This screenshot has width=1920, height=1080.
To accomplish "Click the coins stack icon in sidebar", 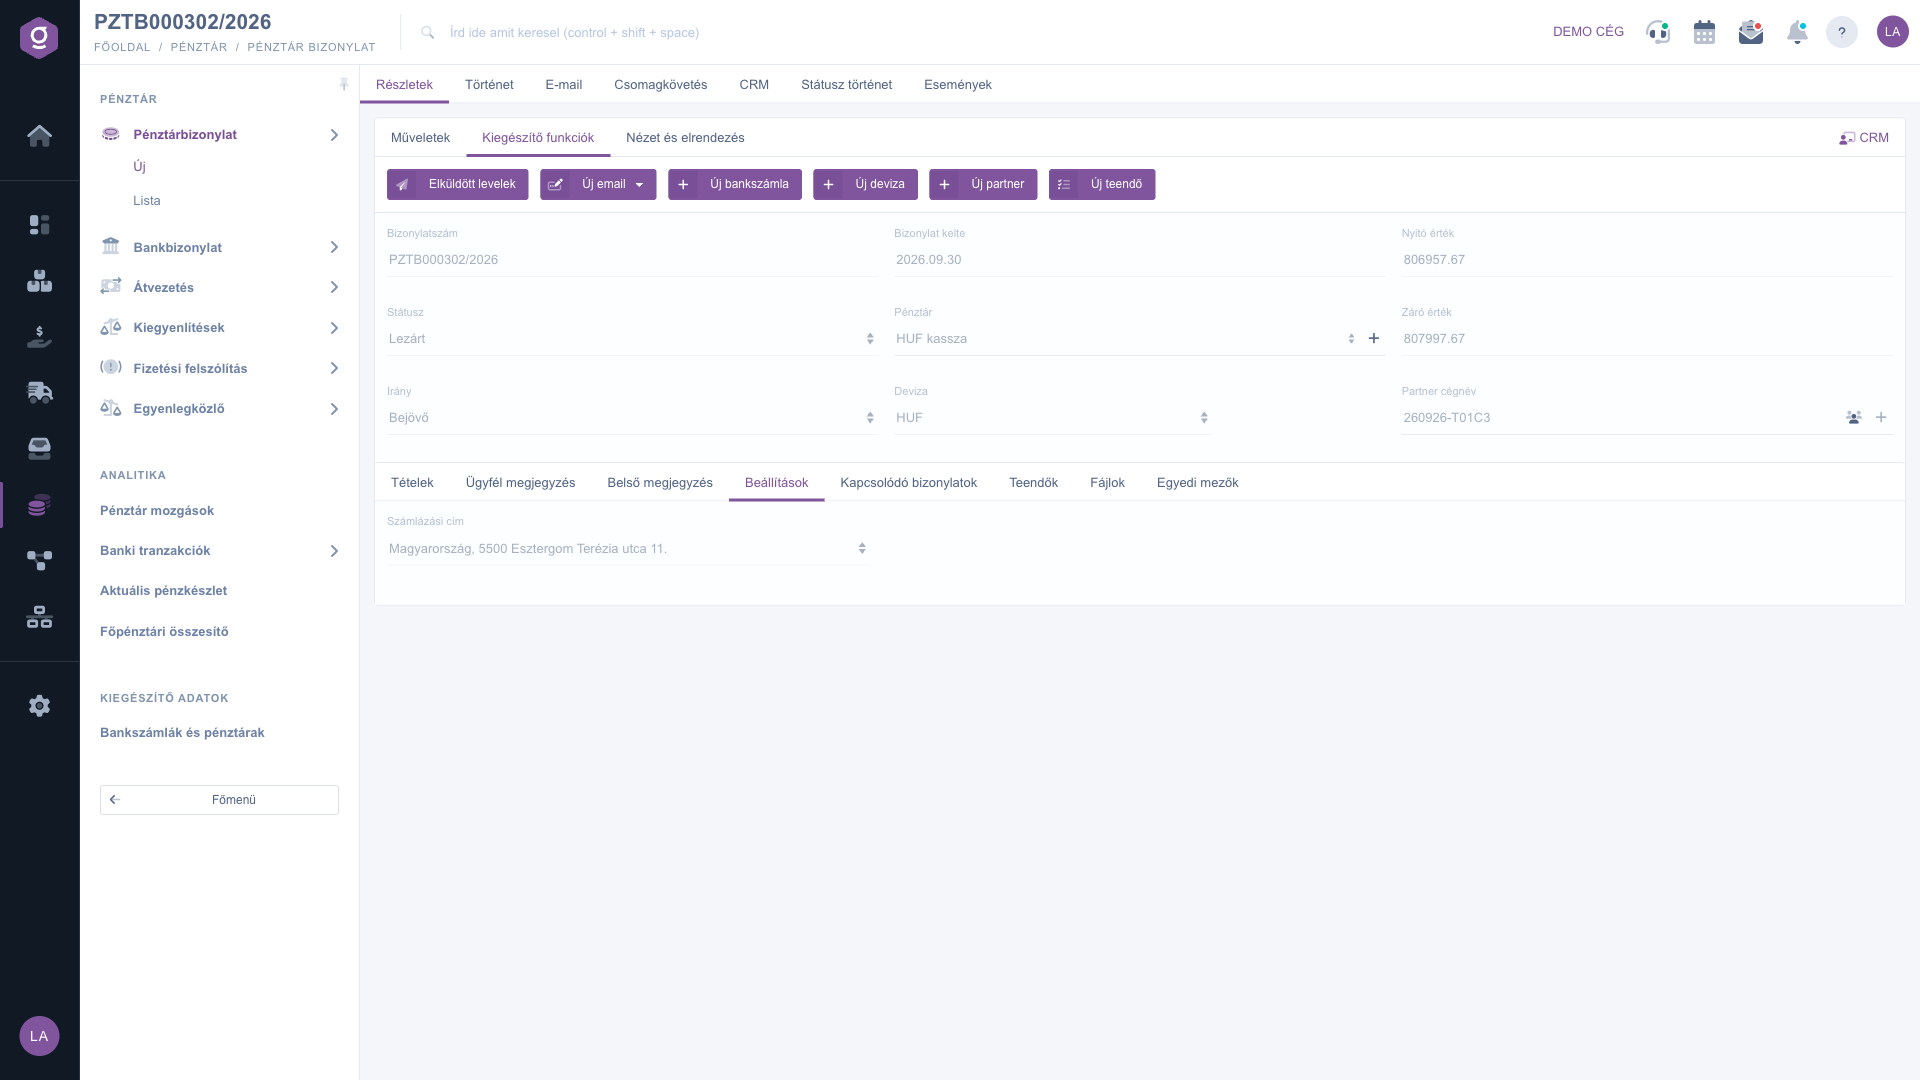I will pyautogui.click(x=39, y=505).
